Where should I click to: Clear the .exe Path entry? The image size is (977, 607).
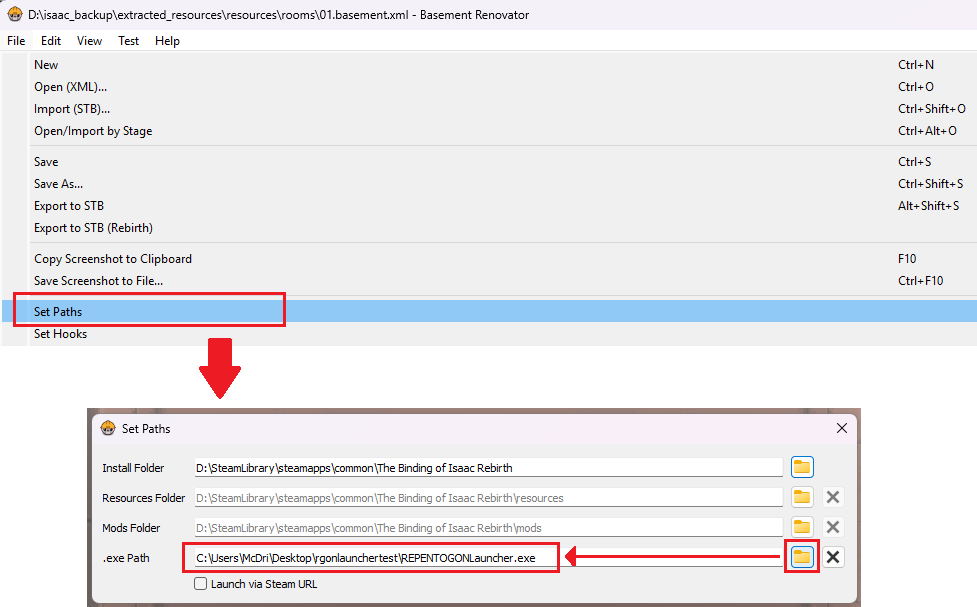[833, 557]
